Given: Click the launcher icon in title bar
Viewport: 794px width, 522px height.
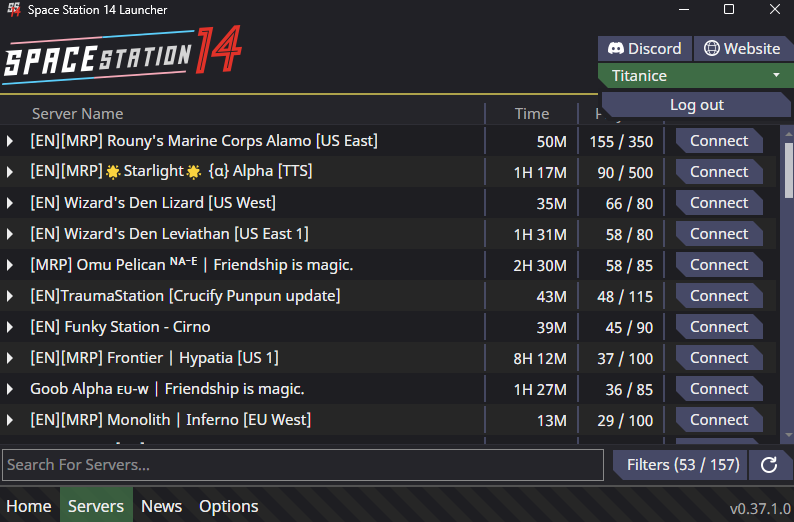Looking at the screenshot, I should 14,10.
